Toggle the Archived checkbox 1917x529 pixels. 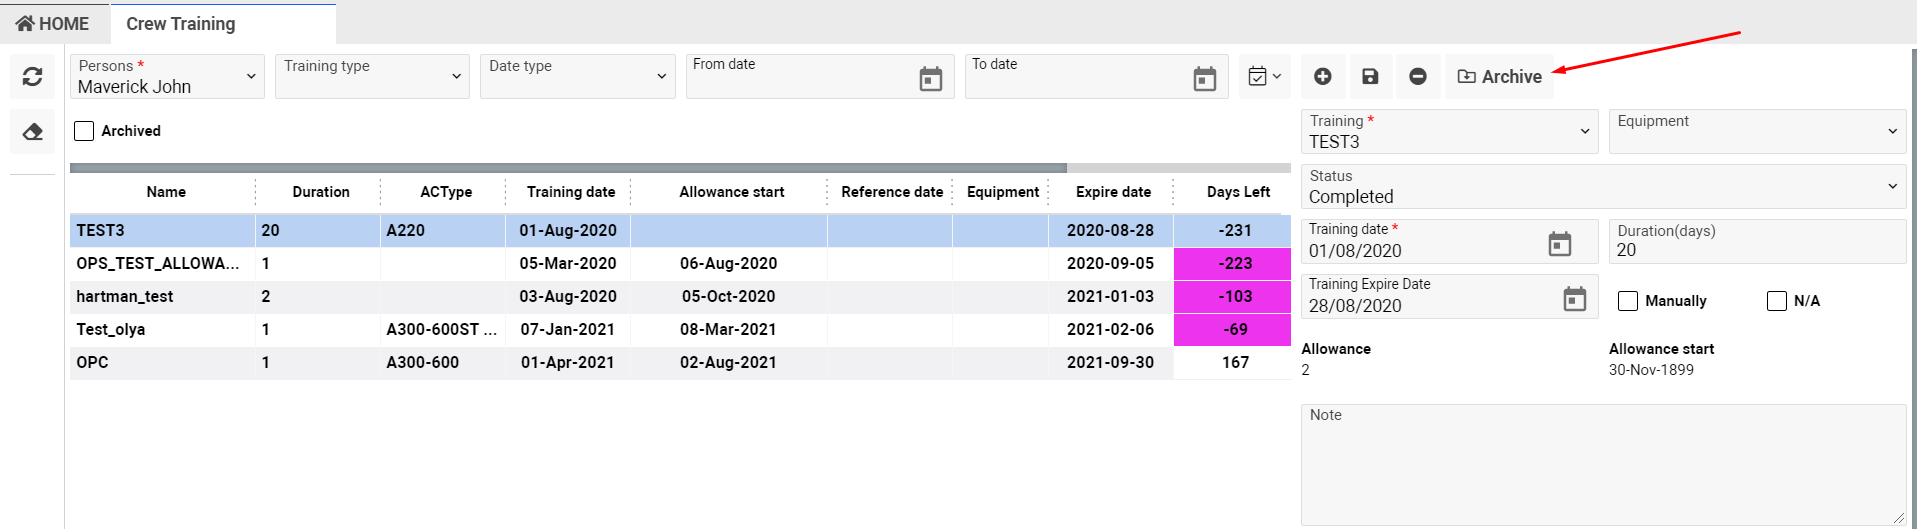(85, 131)
